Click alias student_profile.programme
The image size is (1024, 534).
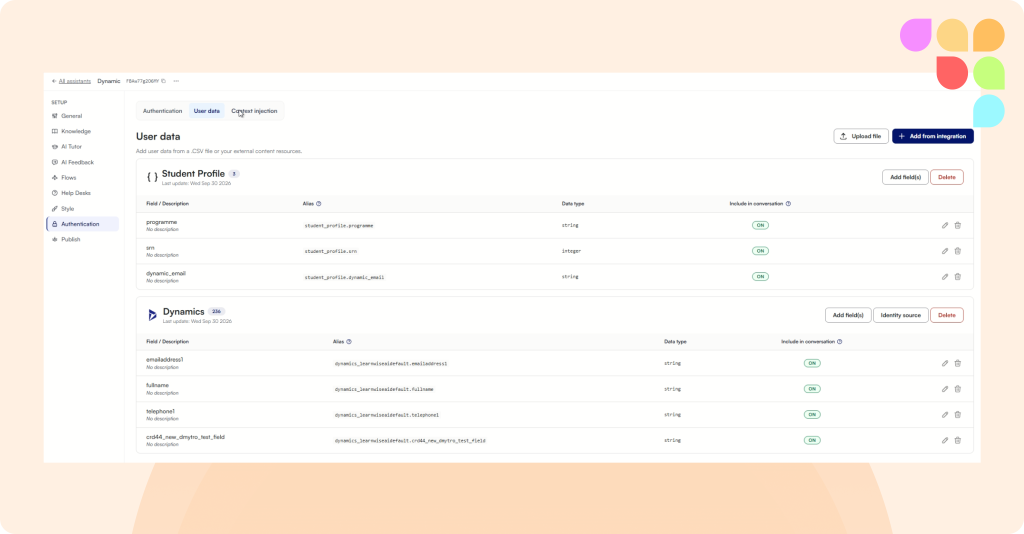339,226
